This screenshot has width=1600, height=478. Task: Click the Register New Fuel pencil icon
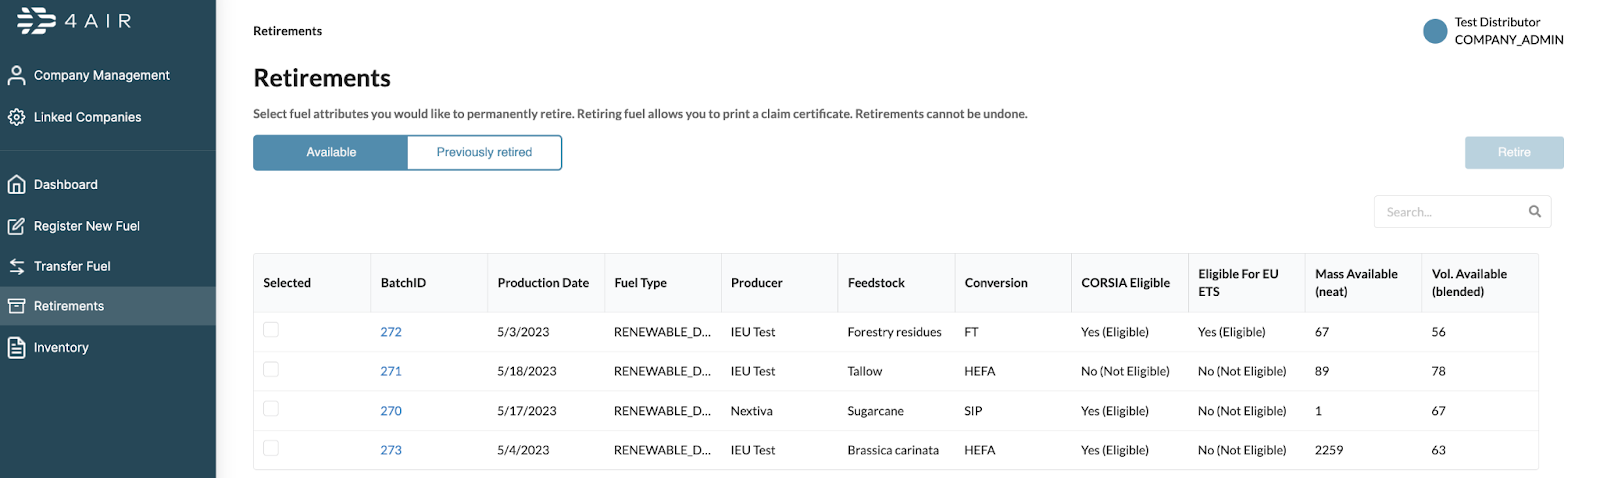click(x=16, y=226)
